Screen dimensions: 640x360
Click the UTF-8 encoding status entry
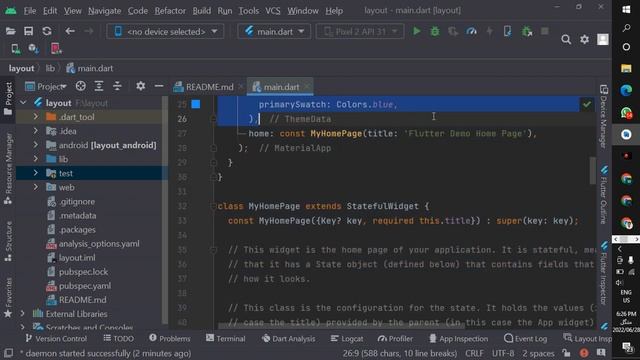503,353
